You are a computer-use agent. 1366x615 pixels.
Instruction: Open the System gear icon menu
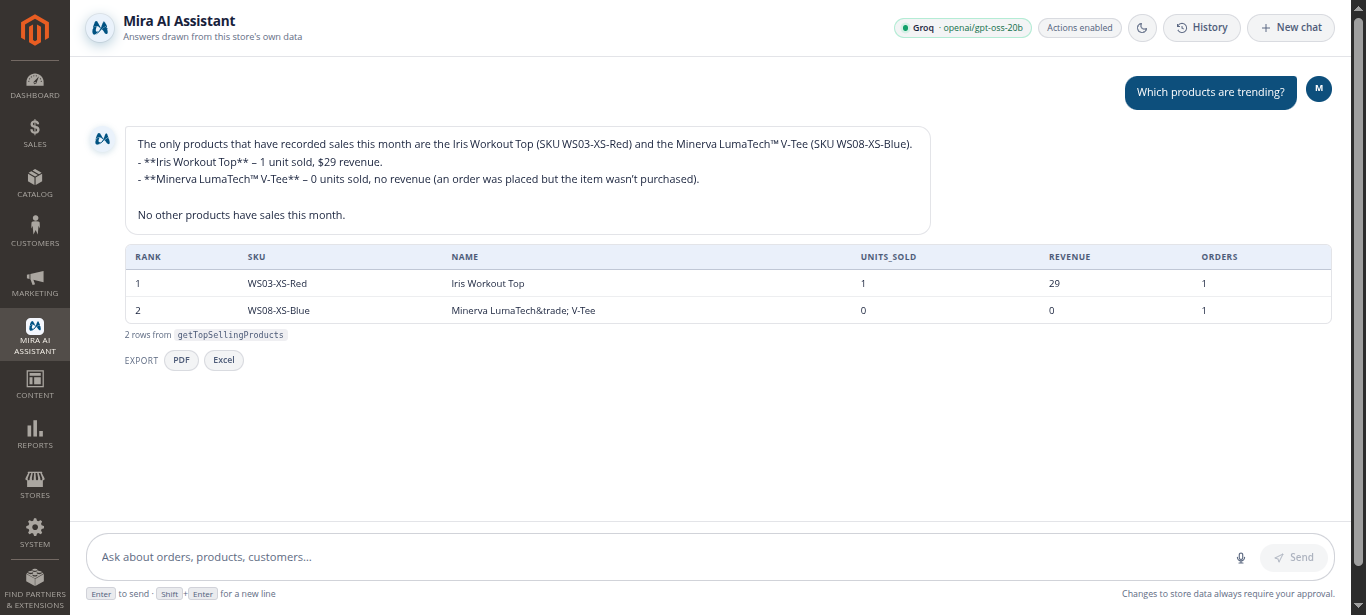35,534
